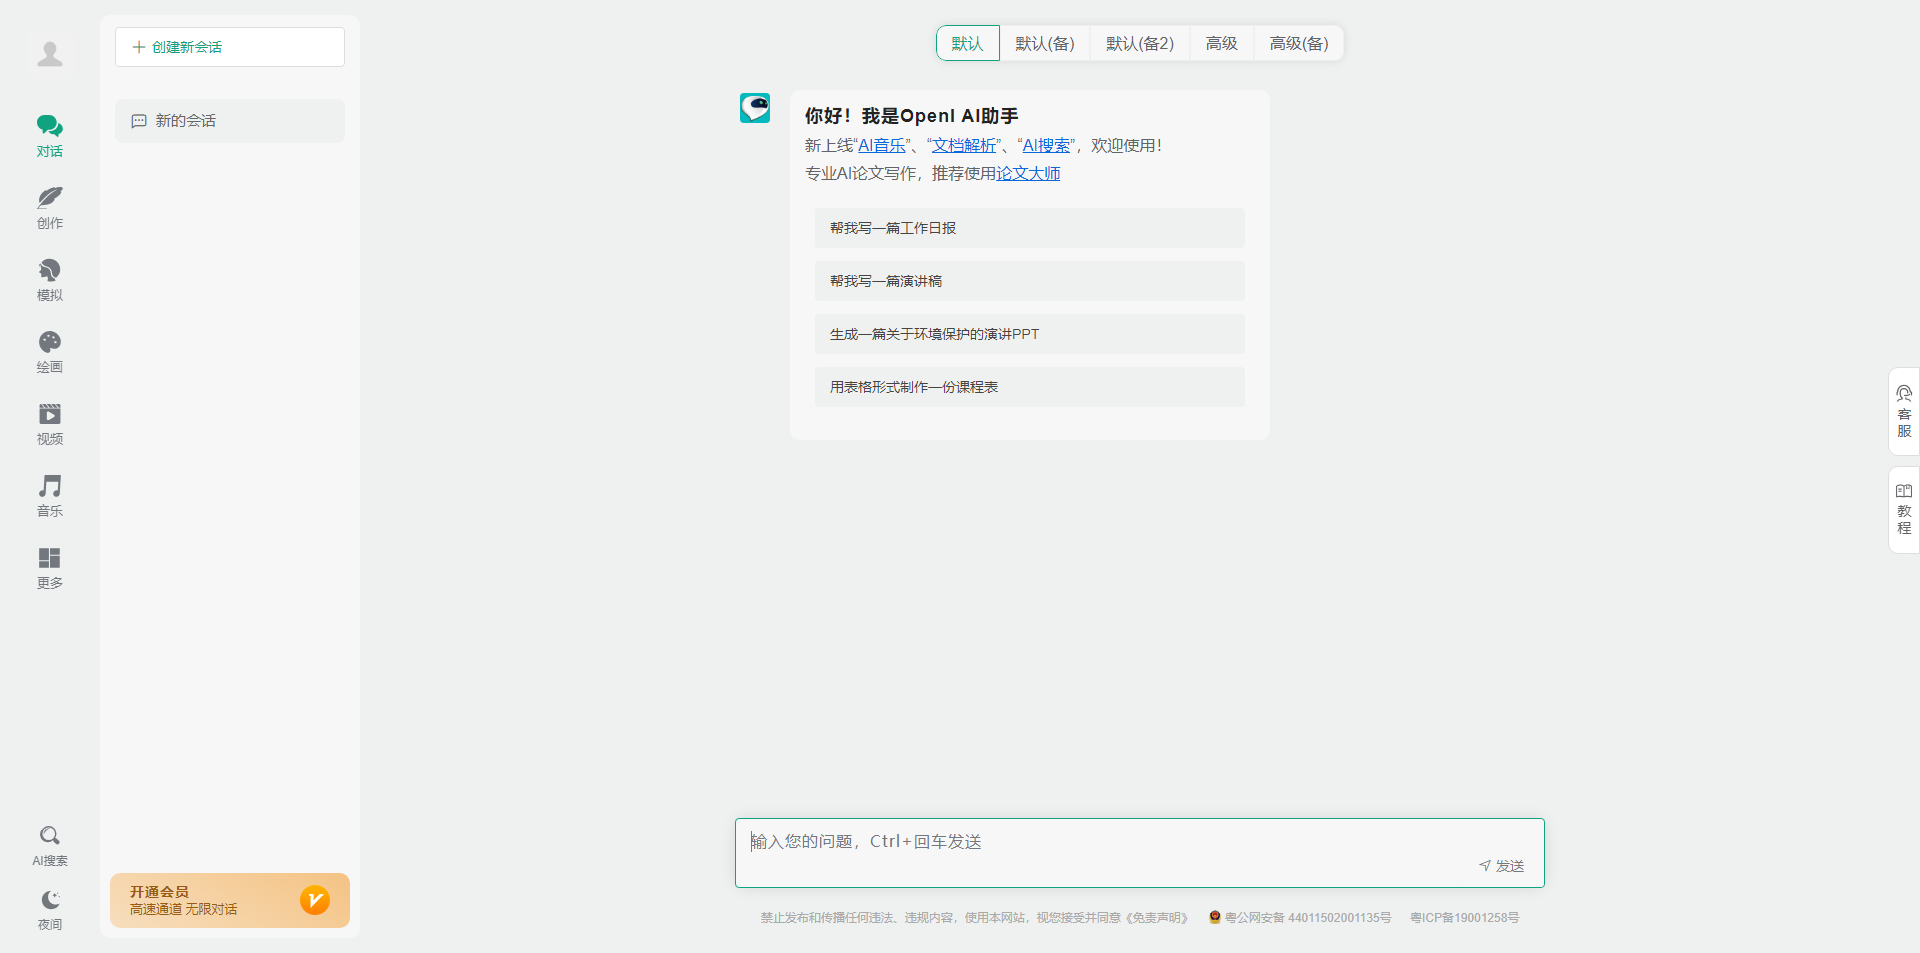Switch to the 默认 model tab

click(968, 43)
